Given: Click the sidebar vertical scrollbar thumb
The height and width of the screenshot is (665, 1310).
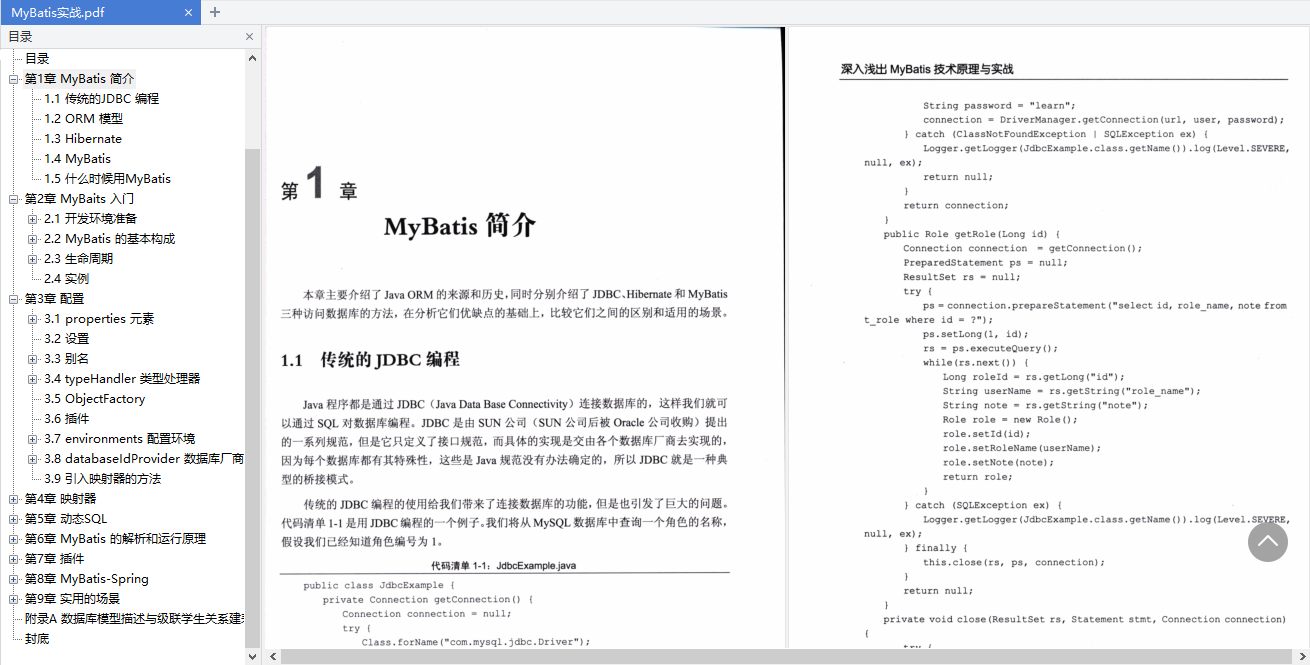Looking at the screenshot, I should click(252, 397).
